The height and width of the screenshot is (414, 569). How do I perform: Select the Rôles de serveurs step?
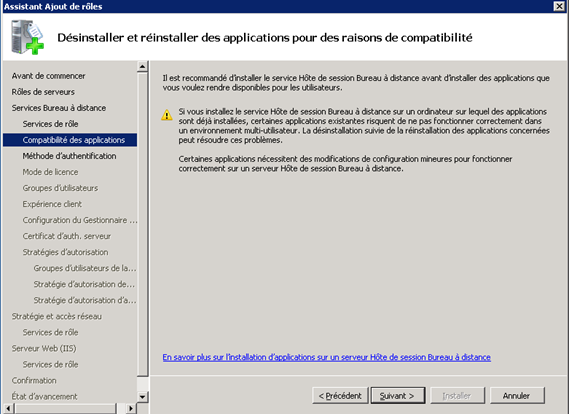pos(43,92)
